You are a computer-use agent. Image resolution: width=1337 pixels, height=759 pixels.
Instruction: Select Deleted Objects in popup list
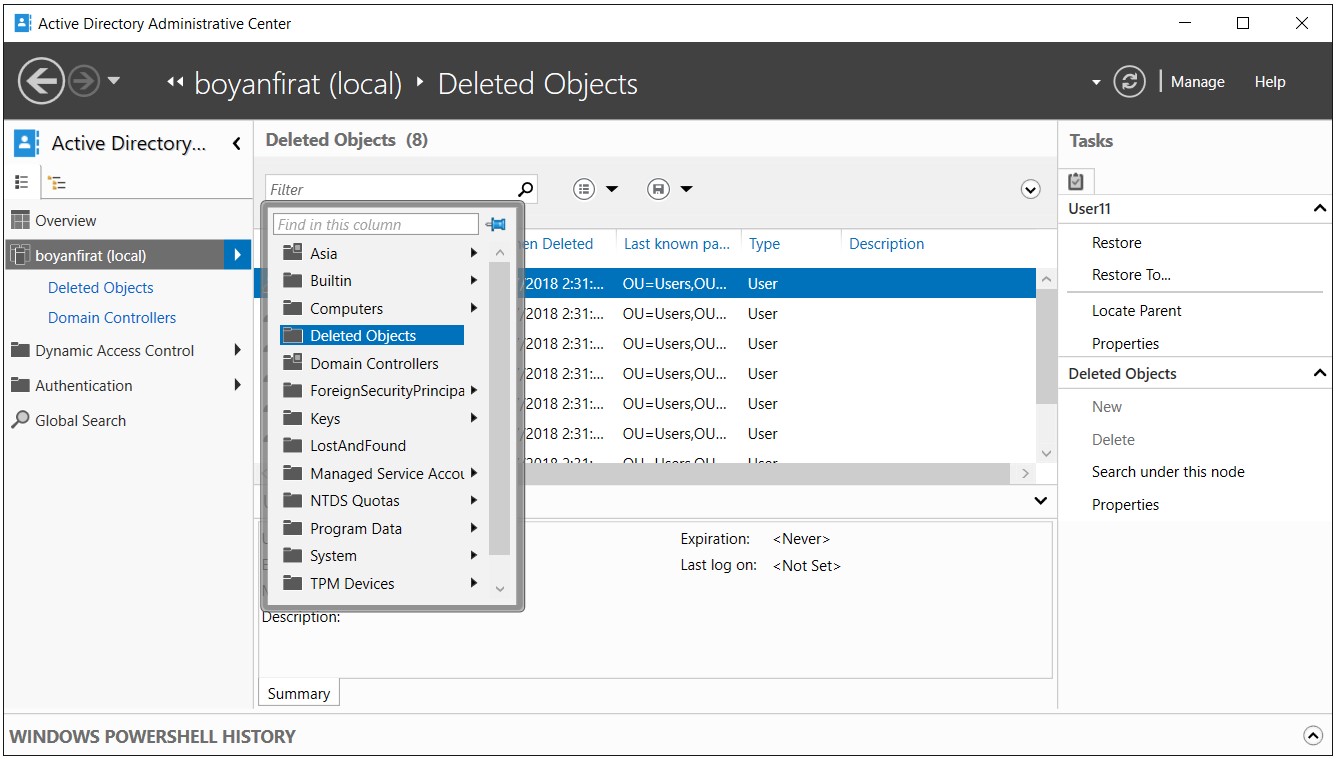coord(371,336)
